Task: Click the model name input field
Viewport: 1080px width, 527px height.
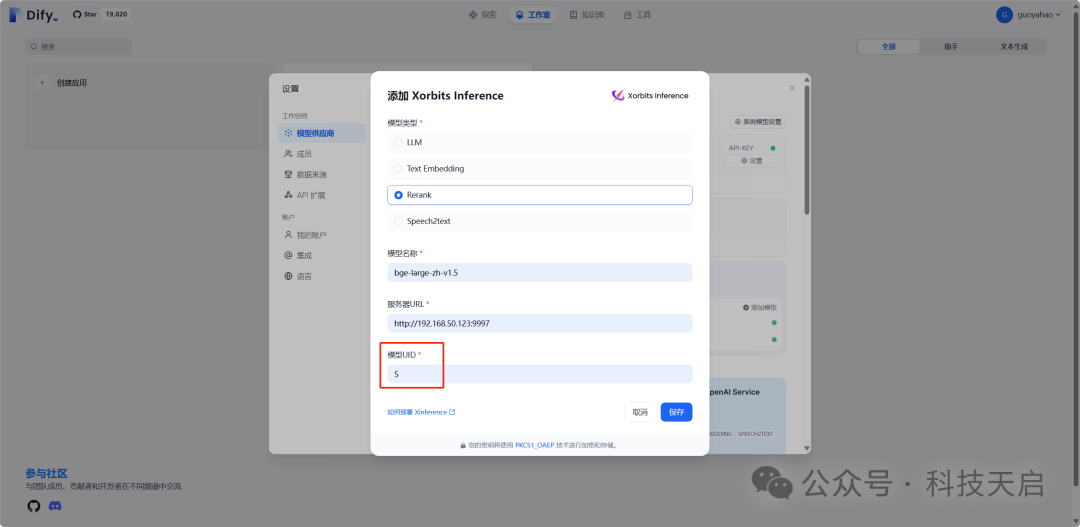Action: pyautogui.click(x=539, y=272)
